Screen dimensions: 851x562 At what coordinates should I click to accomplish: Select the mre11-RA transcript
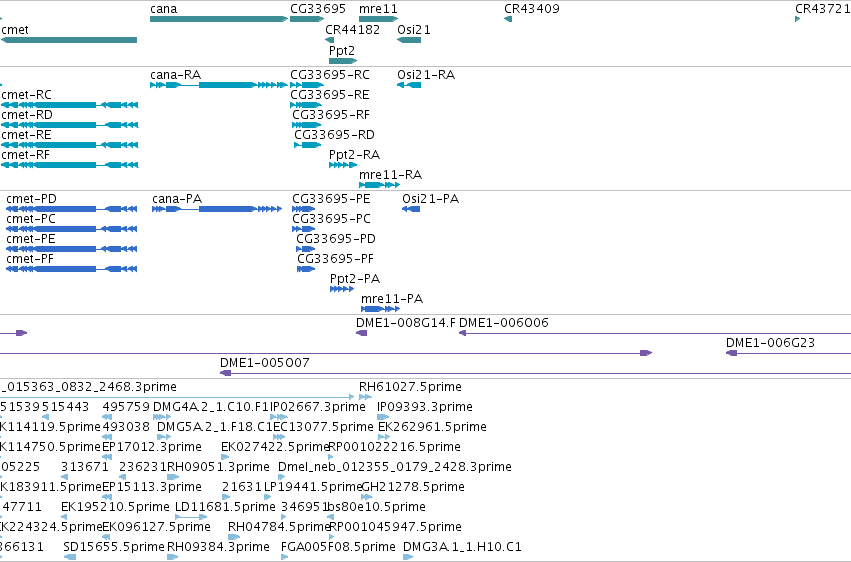379,186
